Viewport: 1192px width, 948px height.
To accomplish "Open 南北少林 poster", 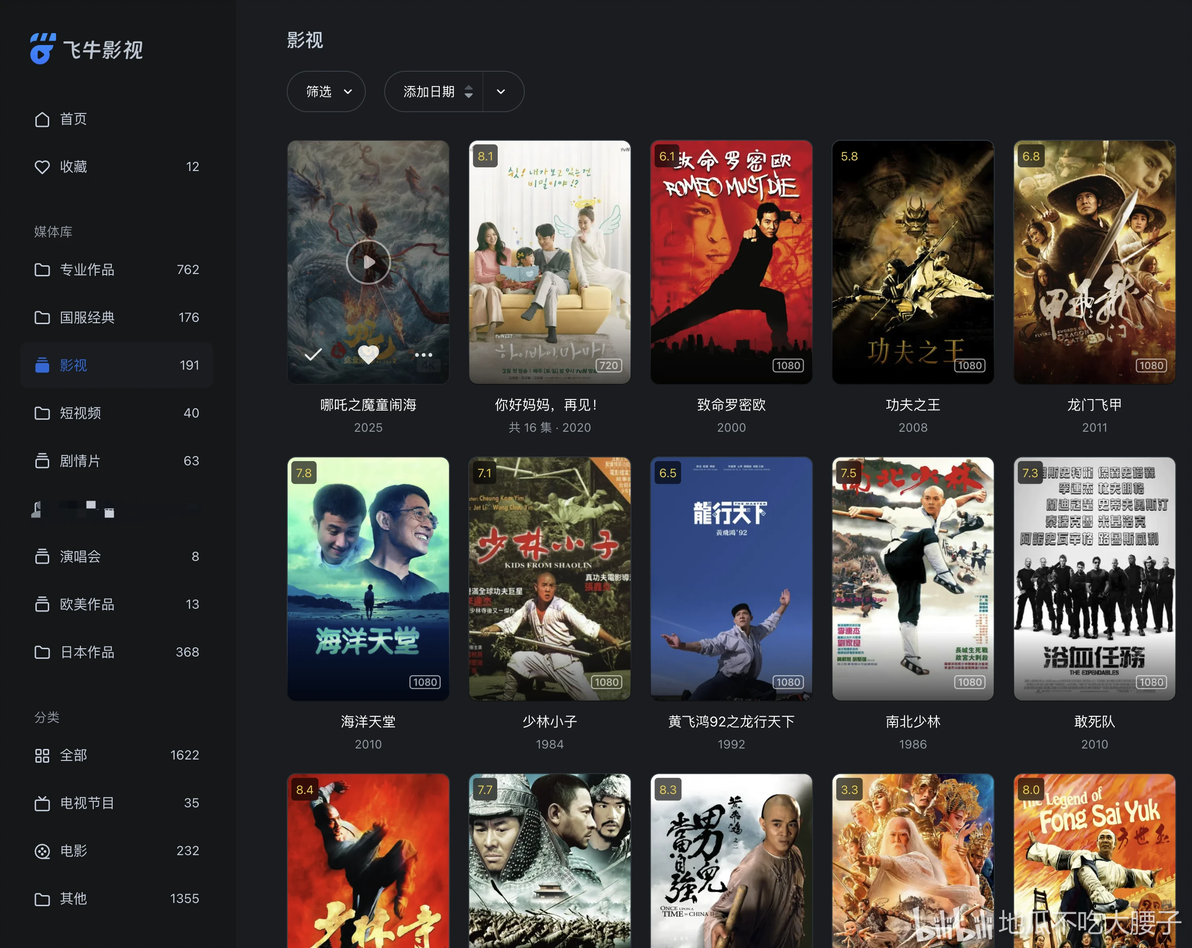I will click(x=913, y=579).
